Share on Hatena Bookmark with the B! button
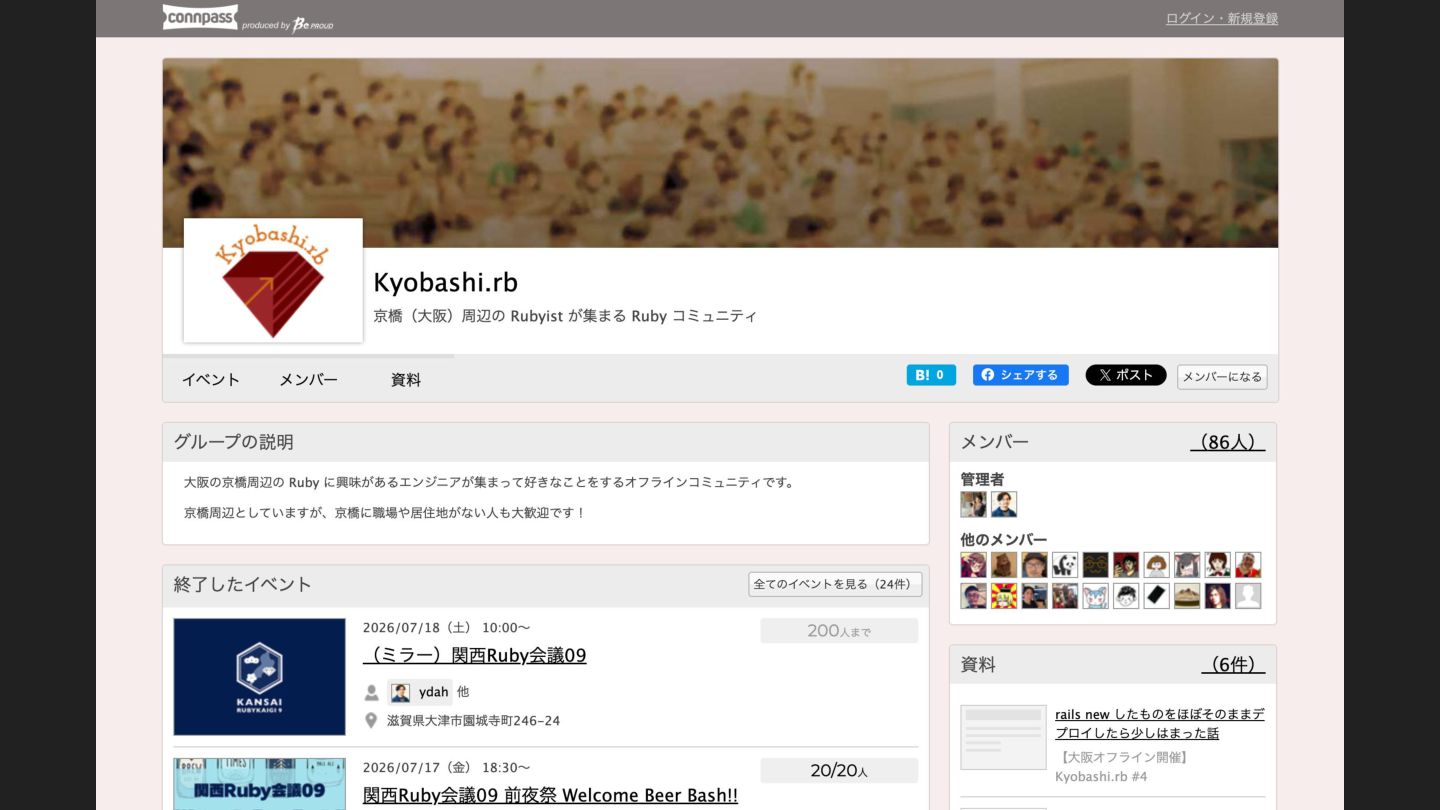The width and height of the screenshot is (1440, 810). click(x=931, y=375)
